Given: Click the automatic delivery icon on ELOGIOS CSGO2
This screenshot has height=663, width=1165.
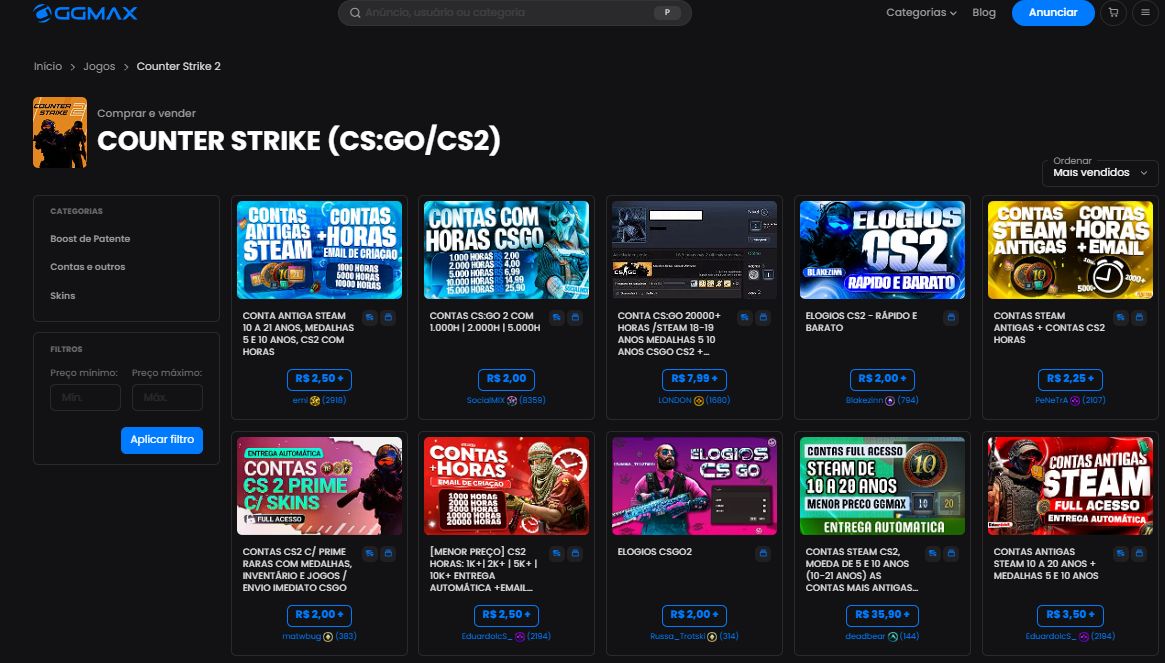Looking at the screenshot, I should tap(763, 553).
